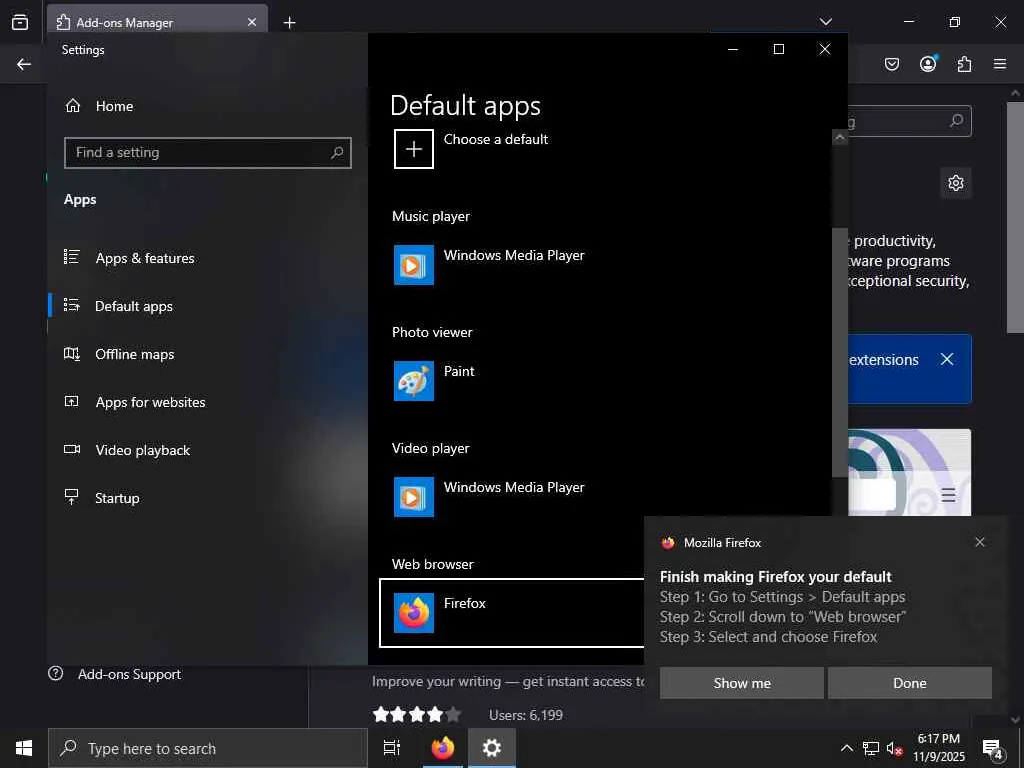The width and height of the screenshot is (1024, 768).
Task: Show hidden system tray icons
Action: coord(846,748)
